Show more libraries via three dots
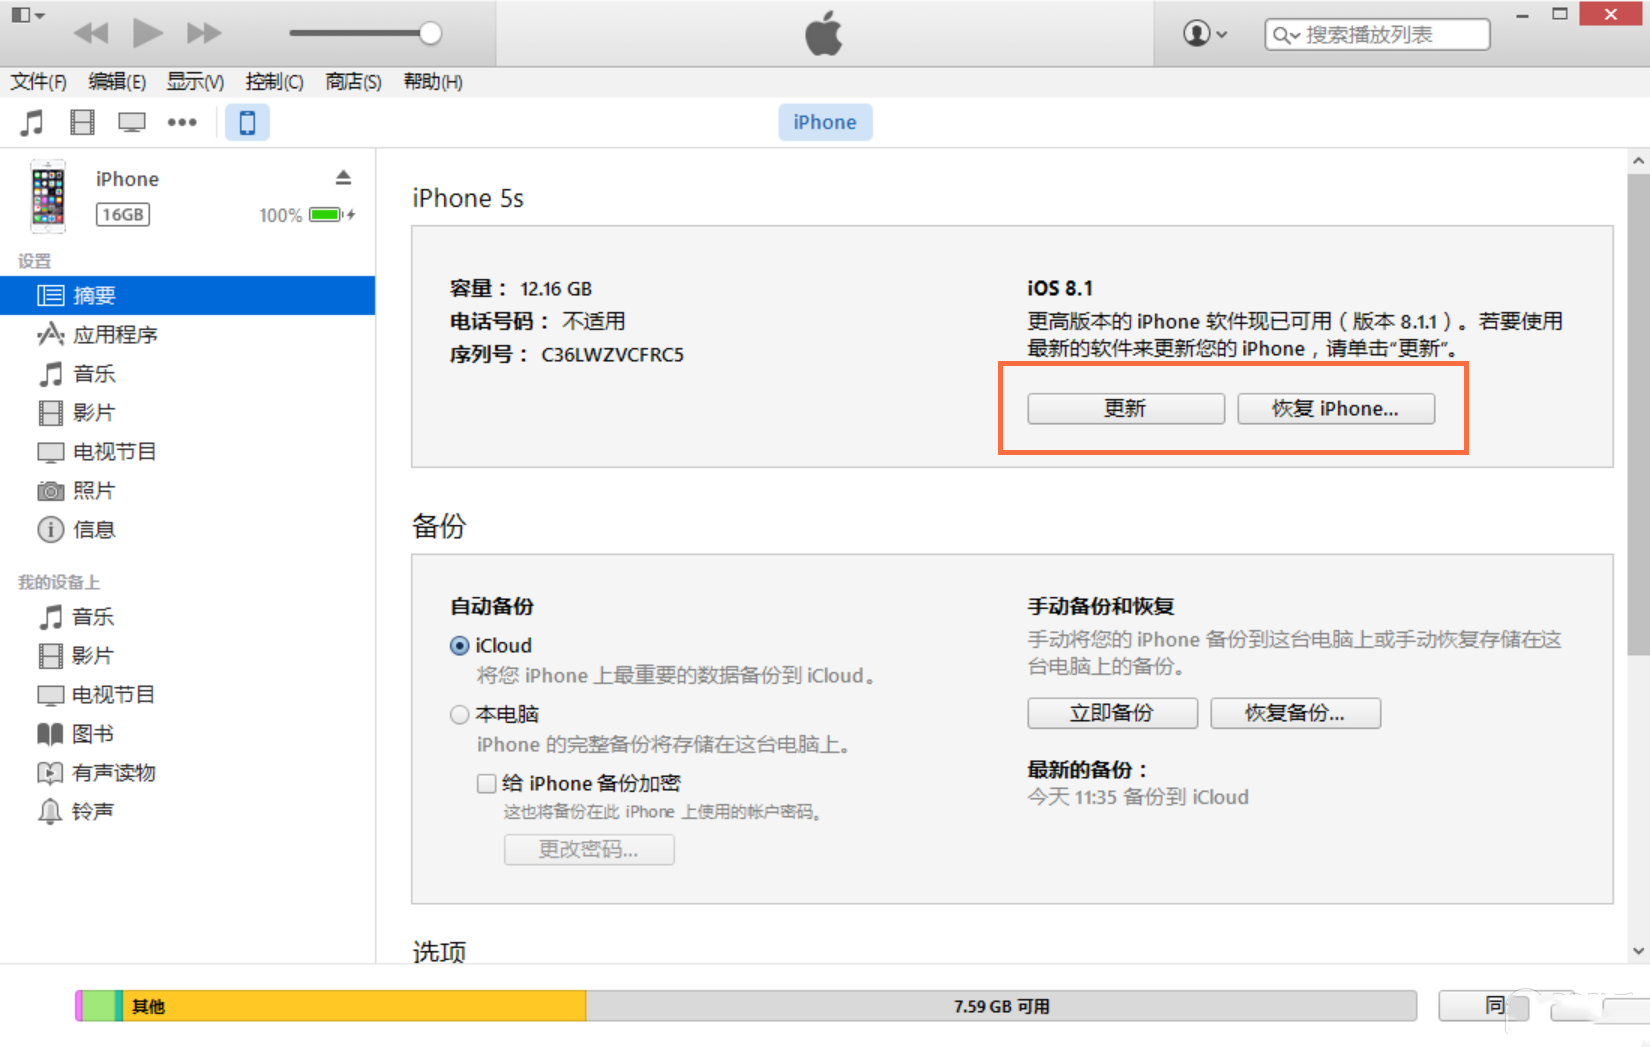1650x1047 pixels. tap(182, 123)
